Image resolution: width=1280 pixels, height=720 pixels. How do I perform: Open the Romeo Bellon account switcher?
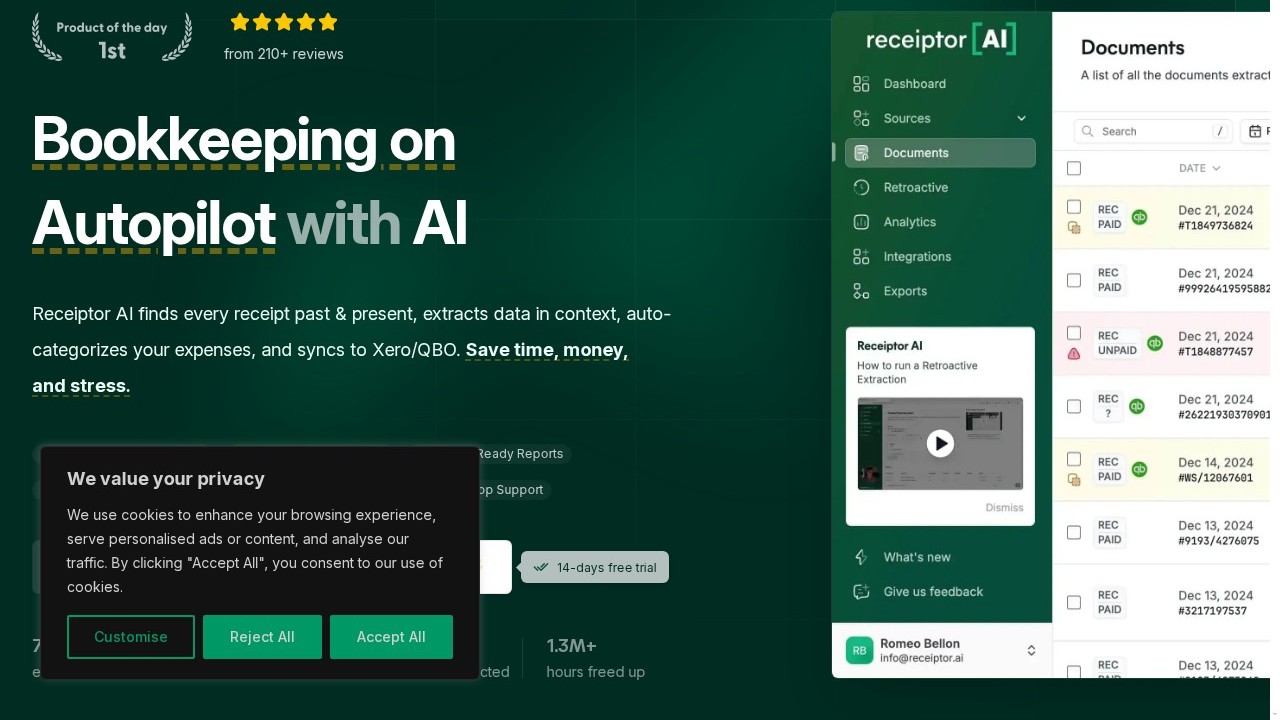click(1031, 651)
